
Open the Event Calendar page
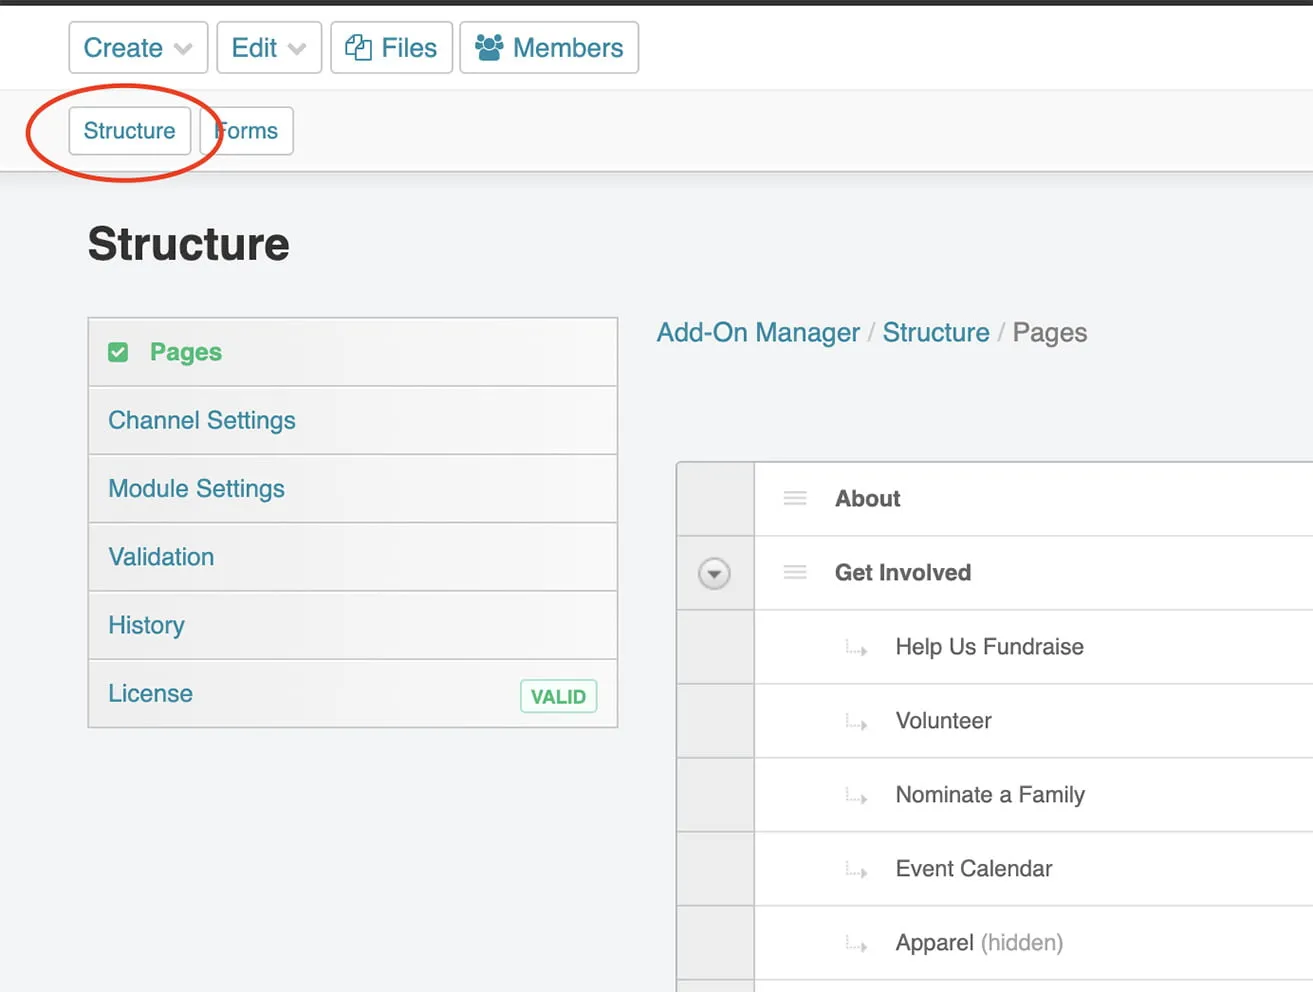coord(974,869)
